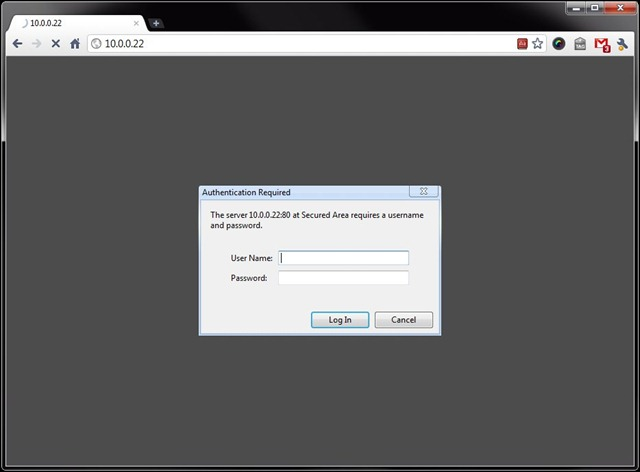Maximize the browser window
Image resolution: width=640 pixels, height=472 pixels.
coord(595,8)
